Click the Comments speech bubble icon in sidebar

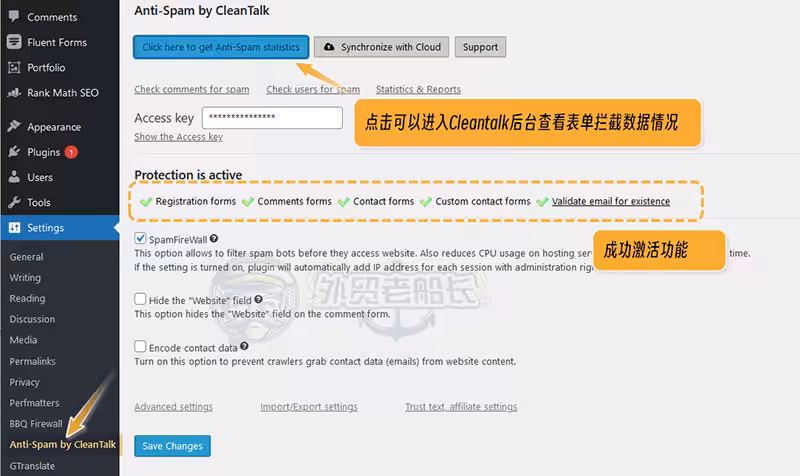[14, 16]
